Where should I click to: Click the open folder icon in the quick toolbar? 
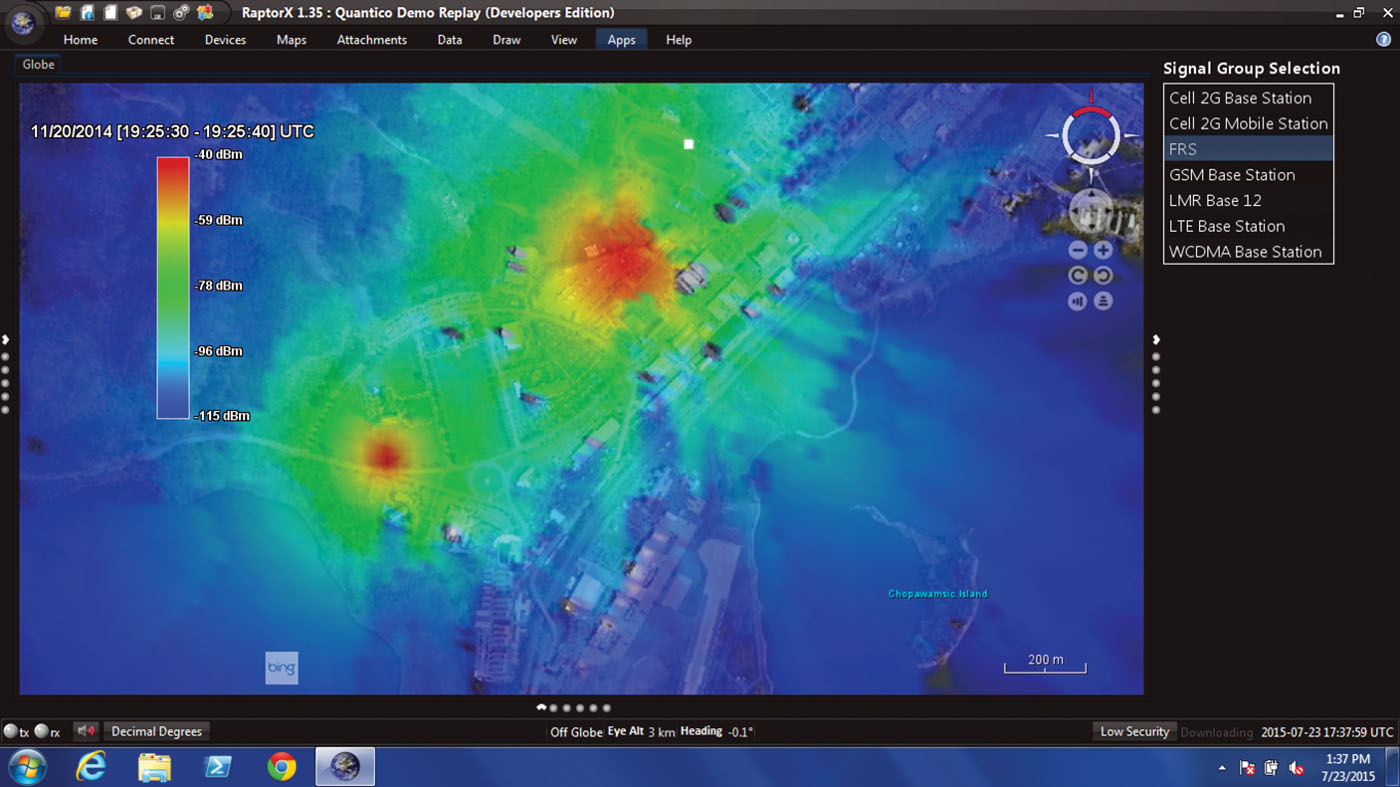[63, 13]
